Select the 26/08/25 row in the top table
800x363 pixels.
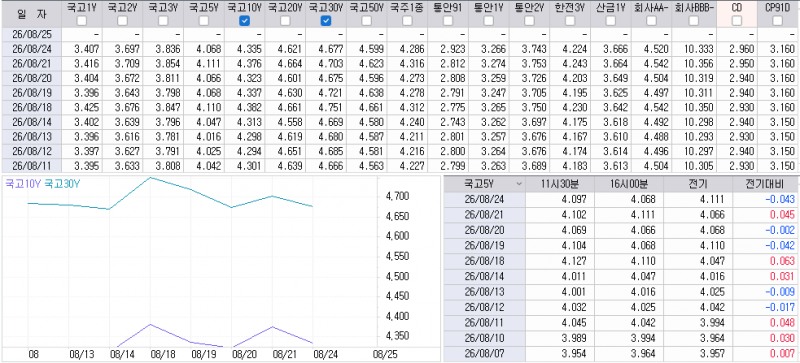click(x=399, y=35)
